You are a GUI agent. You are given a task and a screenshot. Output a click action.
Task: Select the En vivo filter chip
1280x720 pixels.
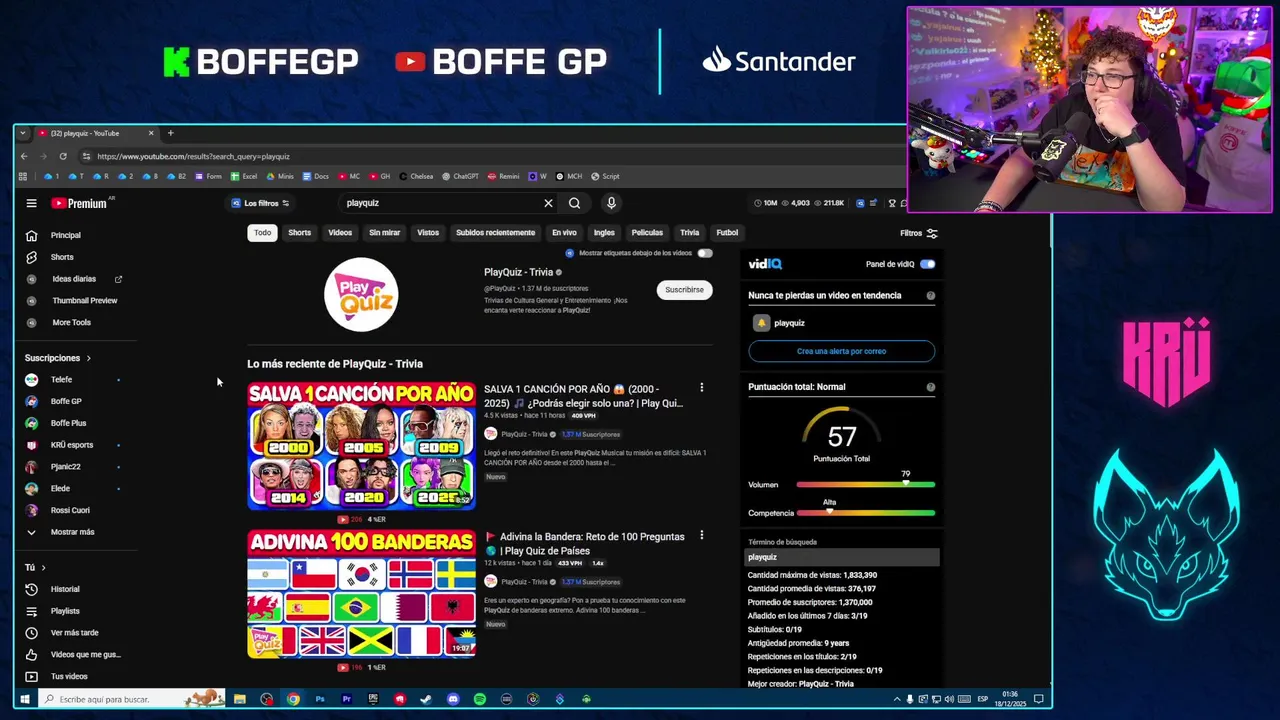[564, 233]
